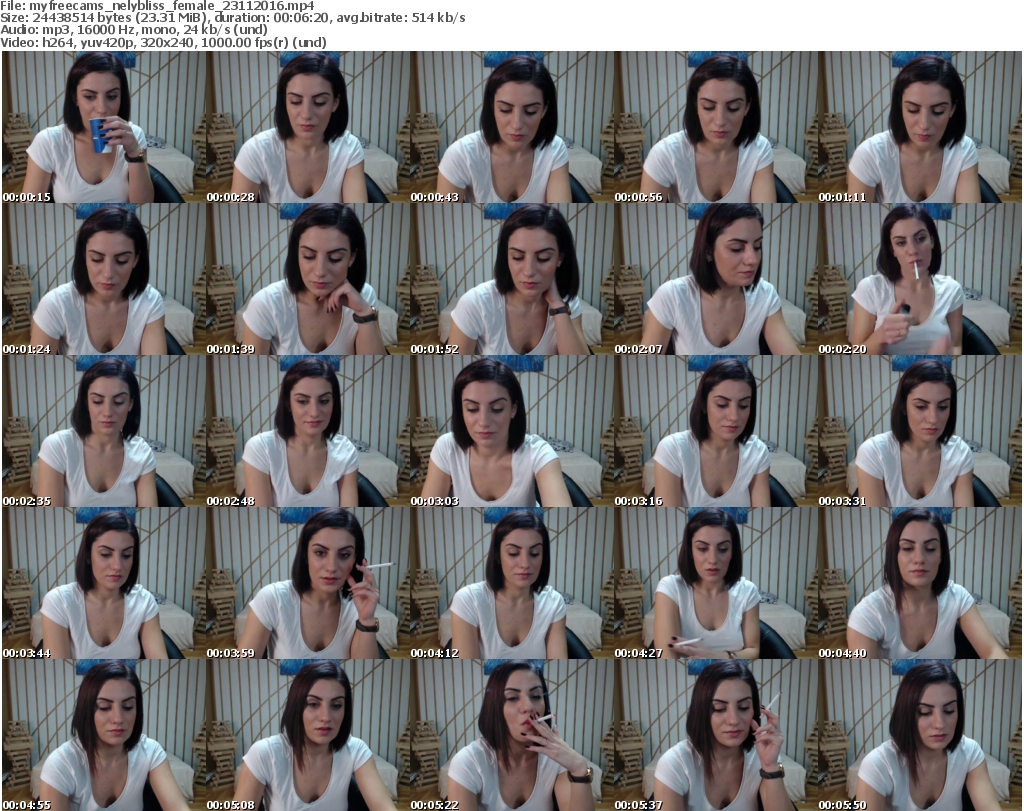Select the thumbnail timestamped 00:05:22
The height and width of the screenshot is (811, 1024).
click(x=511, y=735)
